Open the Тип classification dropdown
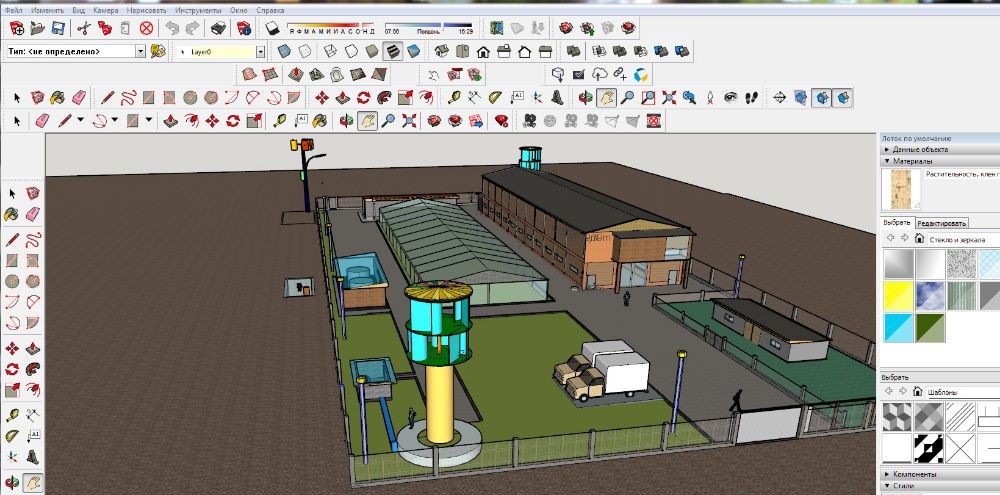The image size is (1000, 495). [140, 52]
